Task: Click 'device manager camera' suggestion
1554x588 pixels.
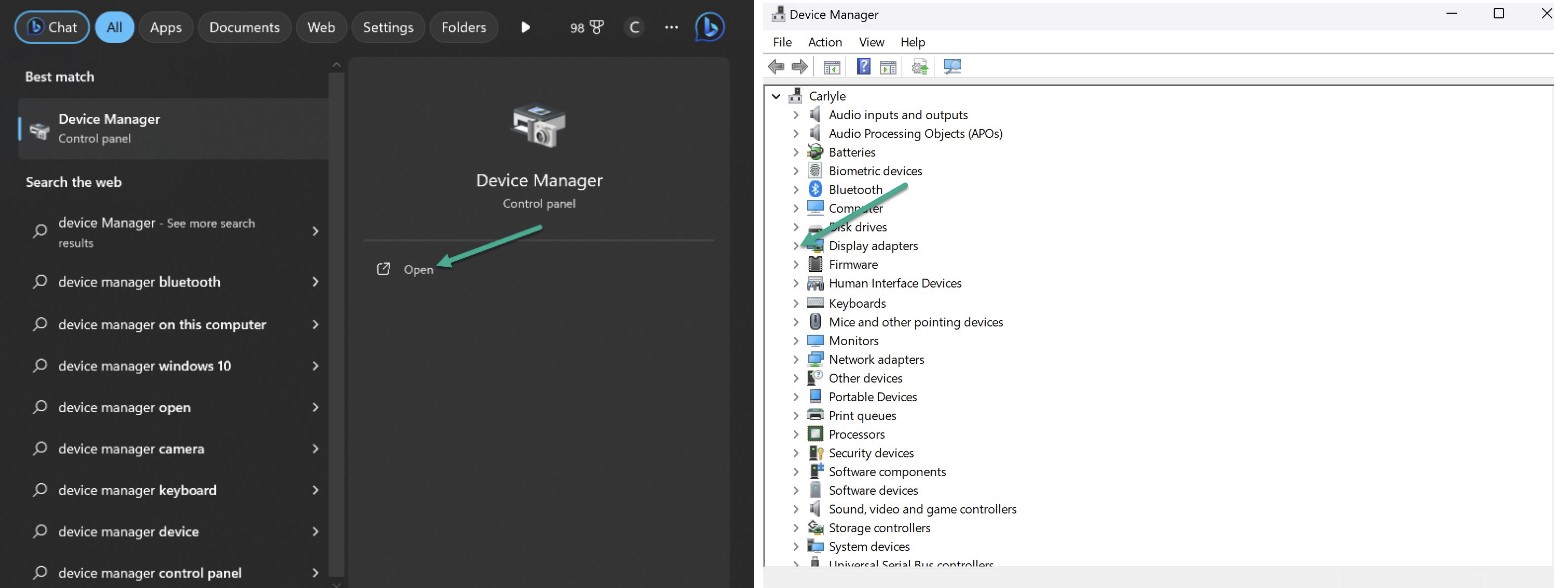Action: tap(173, 449)
